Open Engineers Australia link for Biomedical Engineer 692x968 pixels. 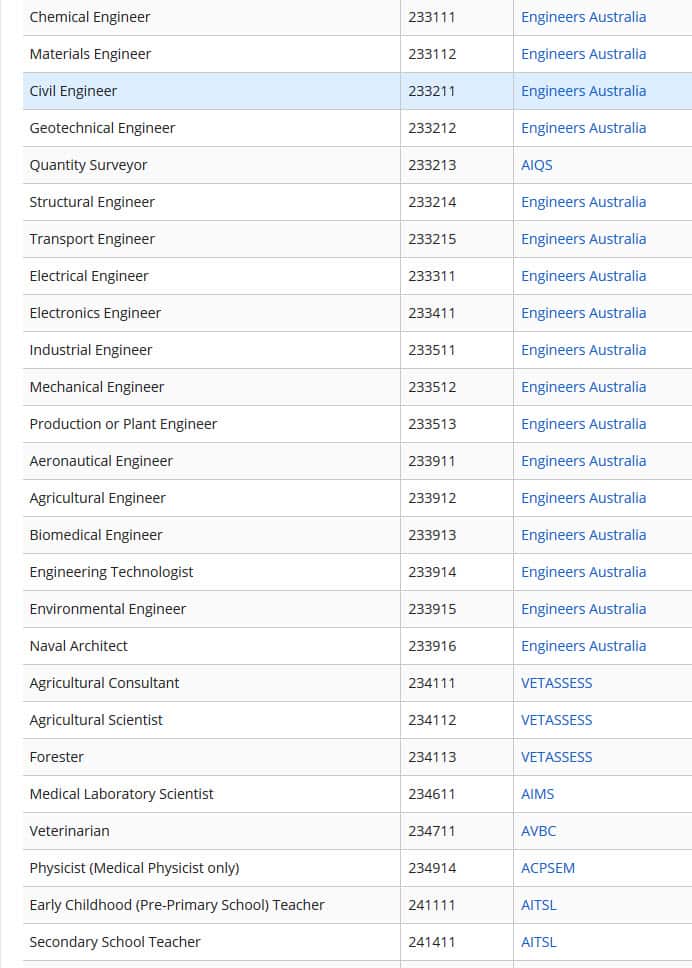click(583, 534)
